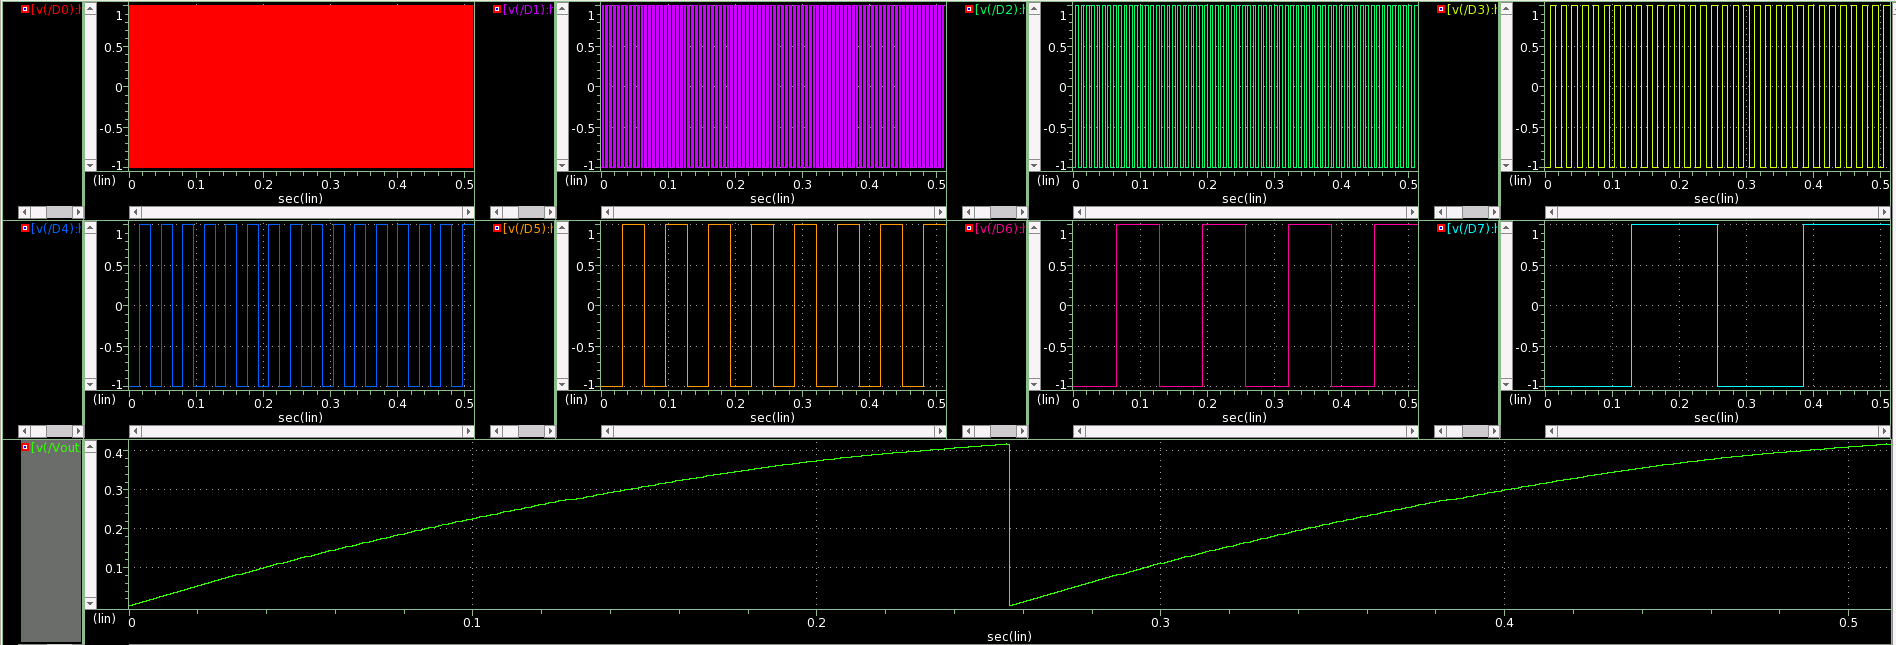Click the red marker icon beside v(/Vout)
Screen dimensions: 1896x645
click(x=25, y=447)
